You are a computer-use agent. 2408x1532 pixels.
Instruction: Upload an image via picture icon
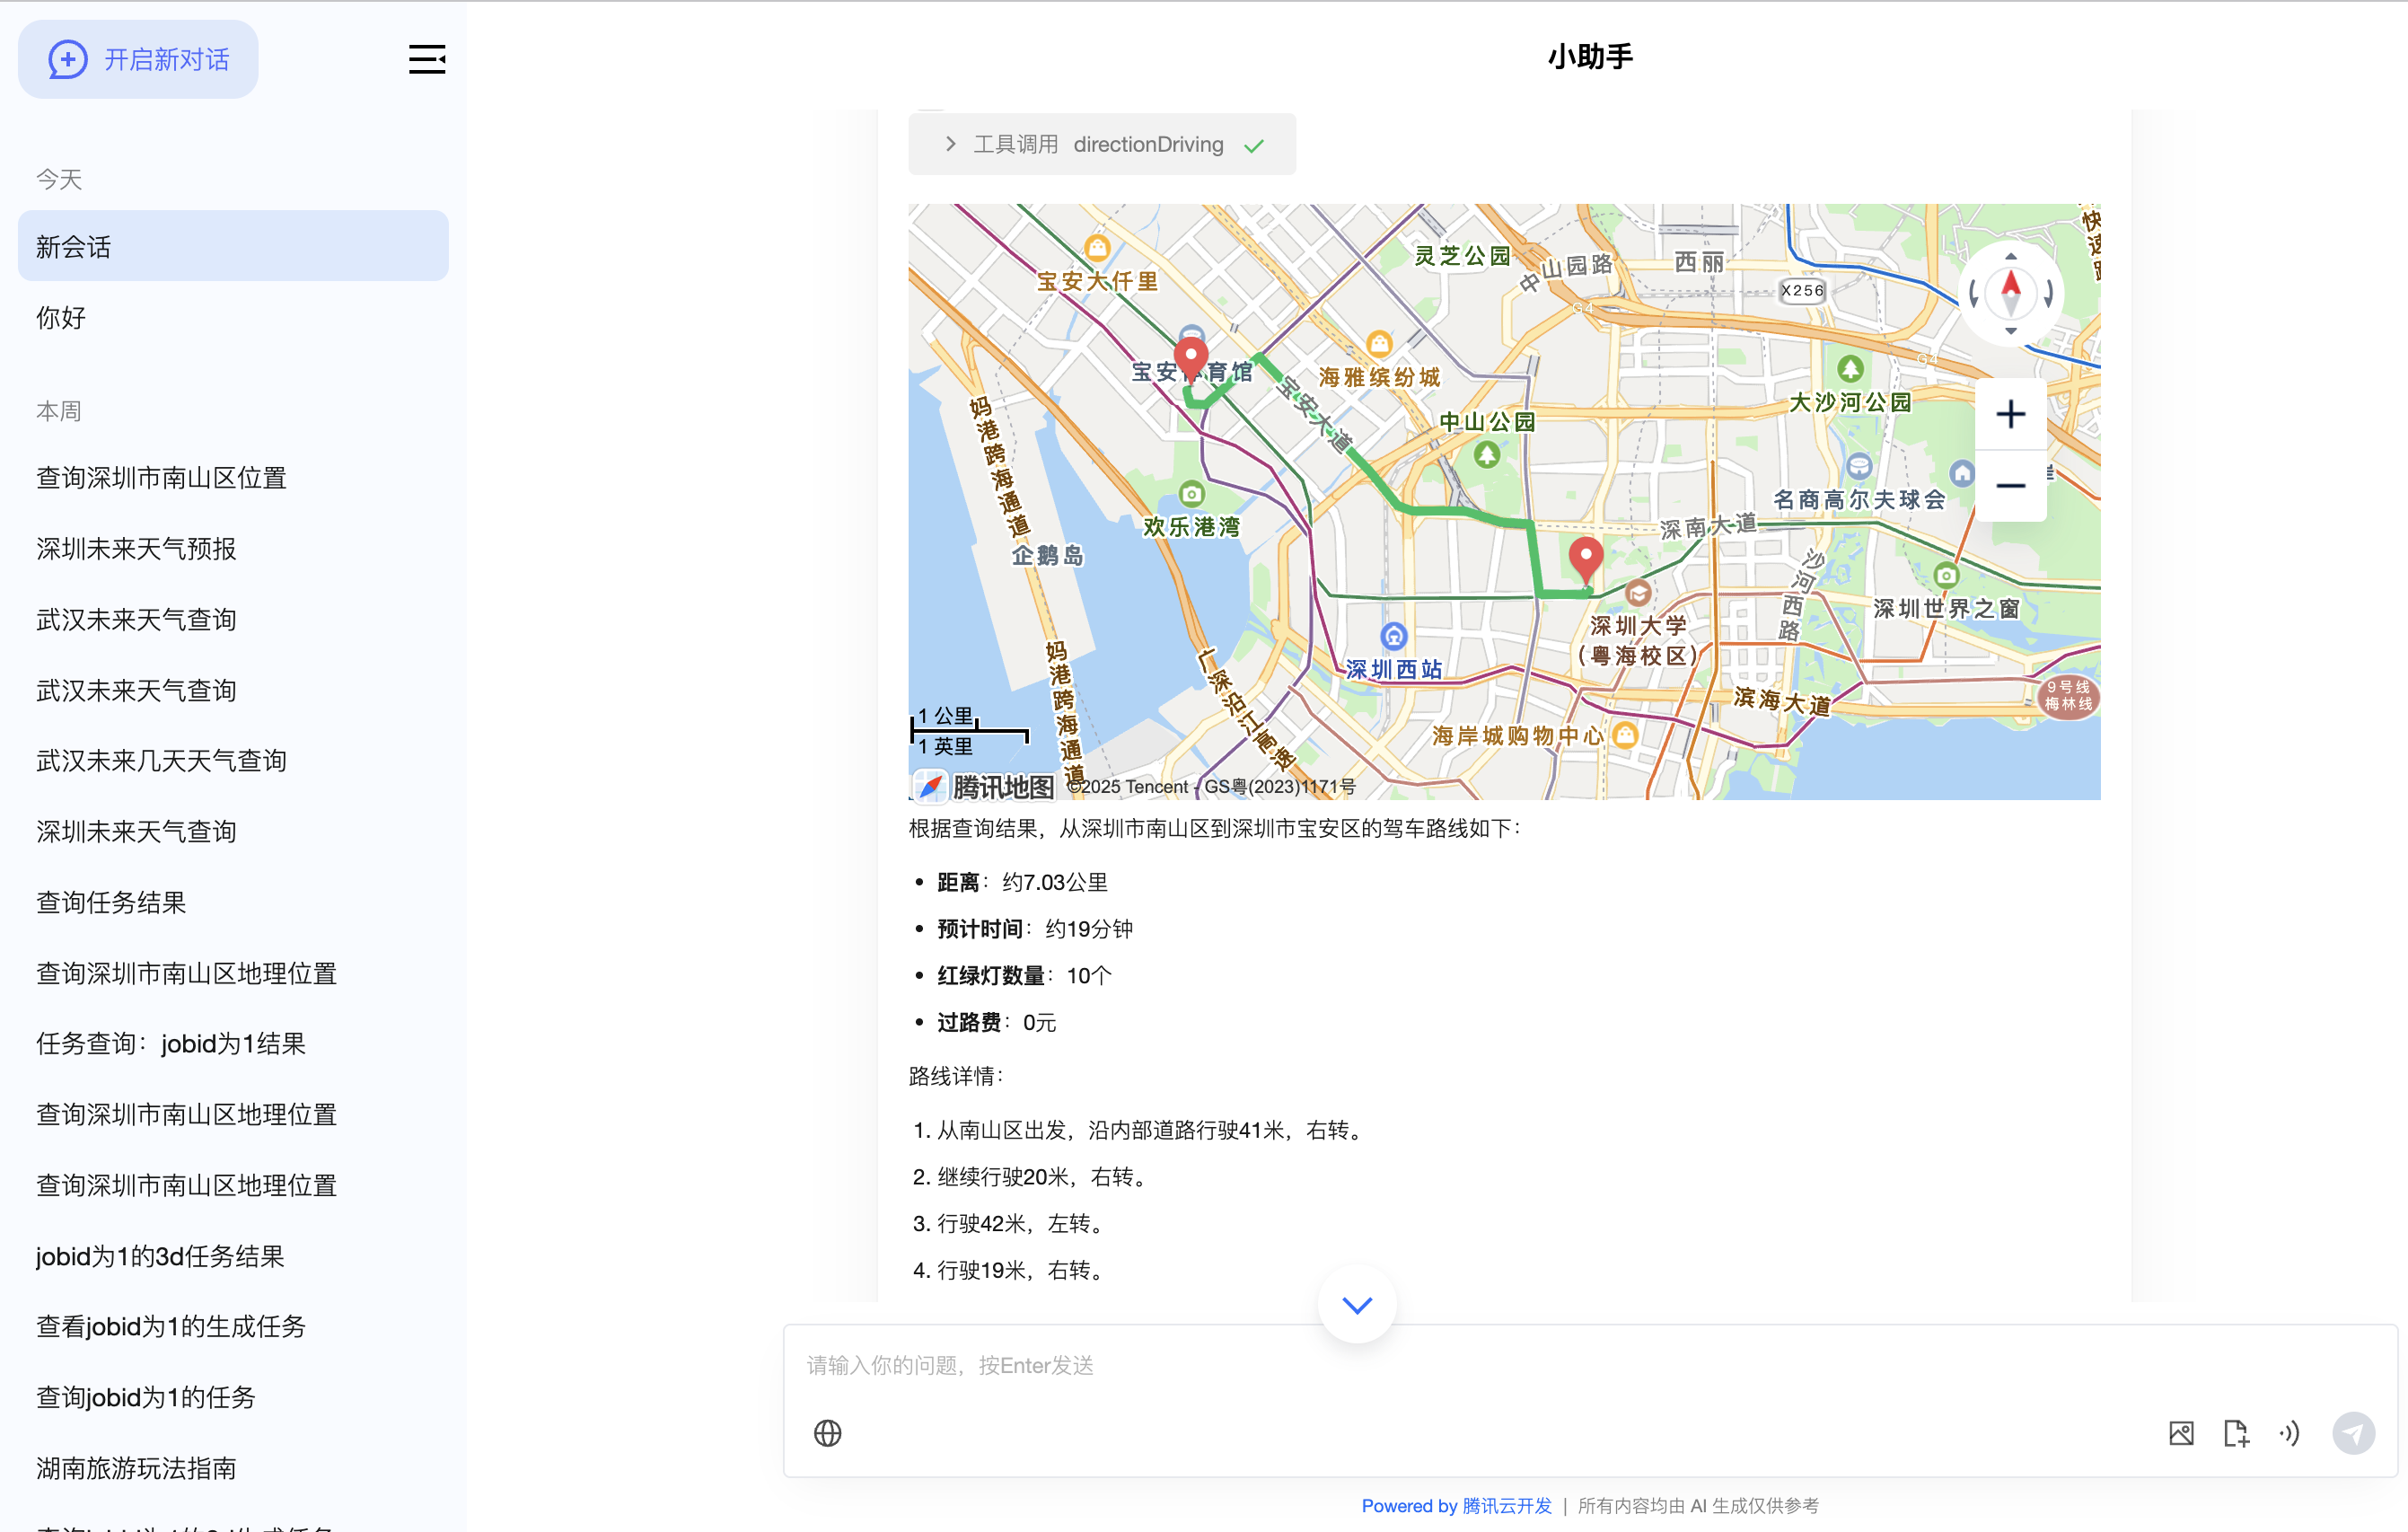coord(2181,1433)
